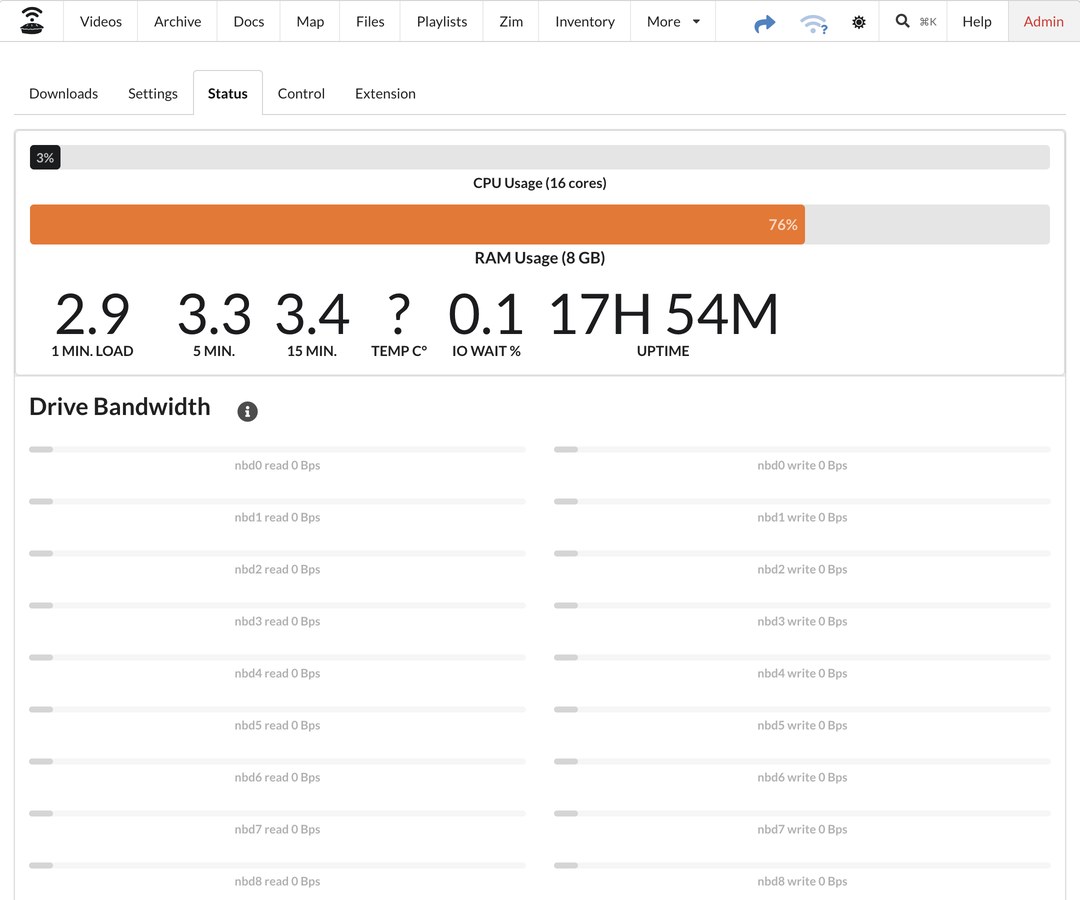Click the 15 MIN. load value 3.4

[312, 314]
